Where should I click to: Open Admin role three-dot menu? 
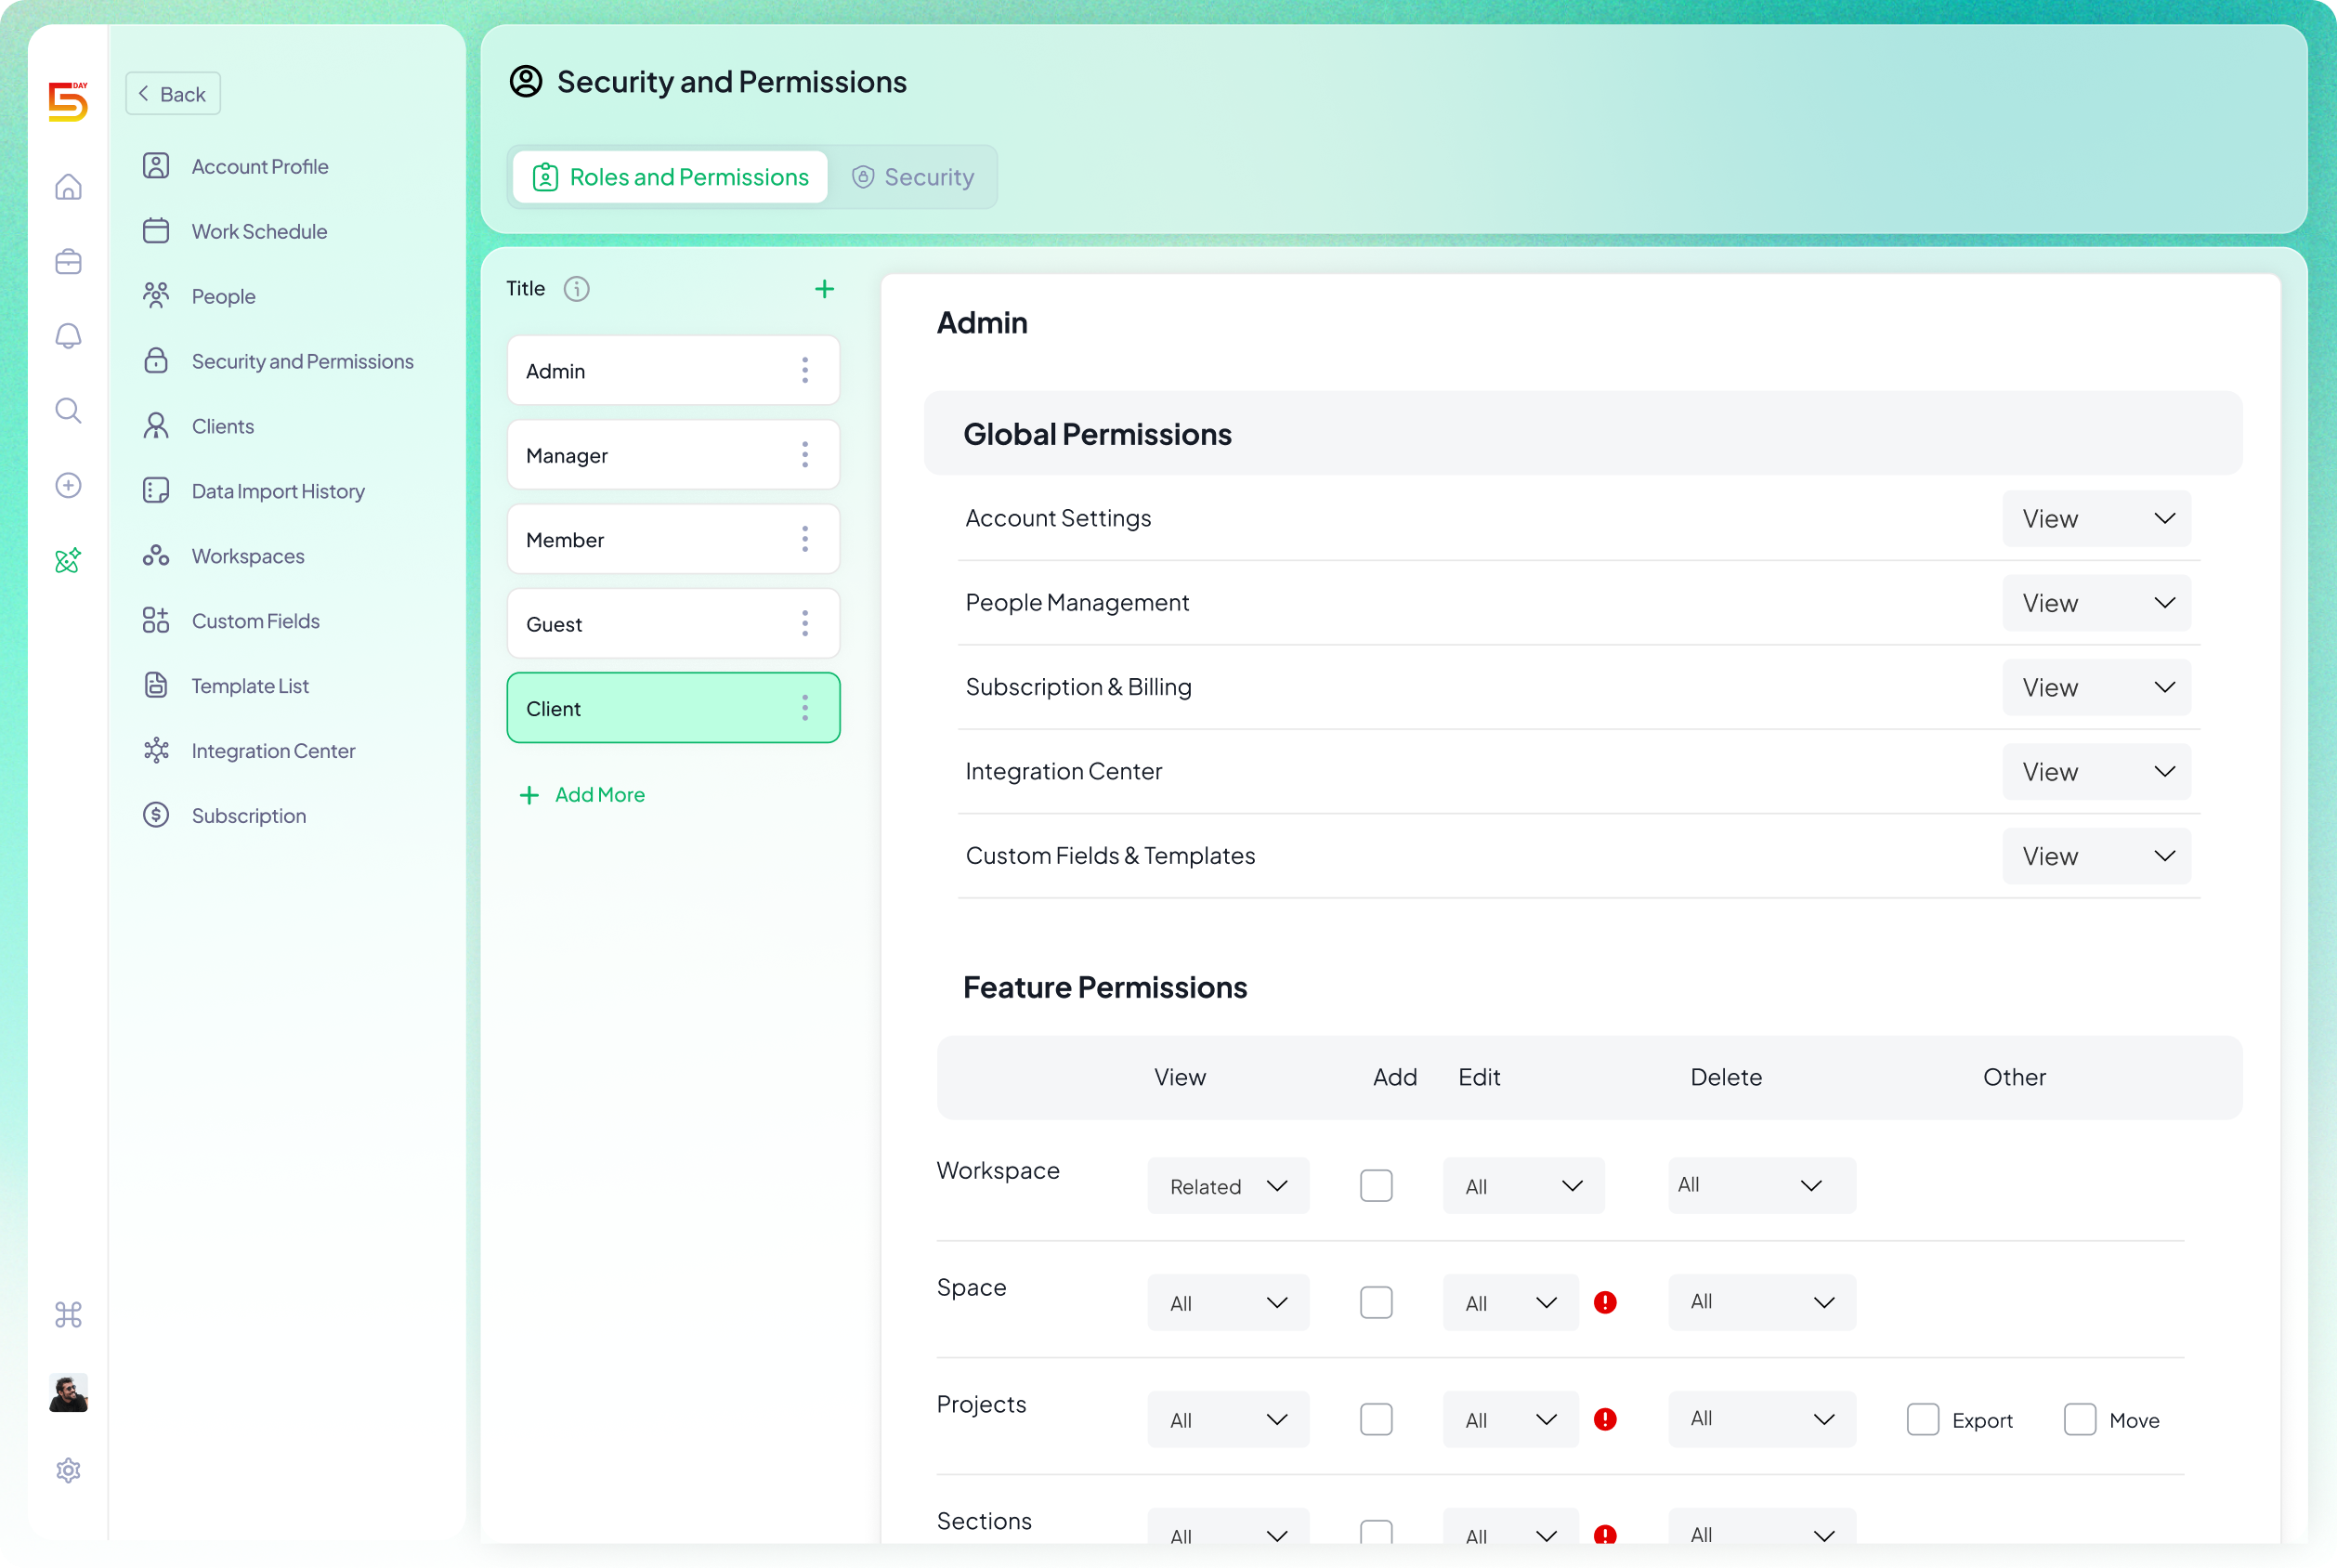point(805,371)
